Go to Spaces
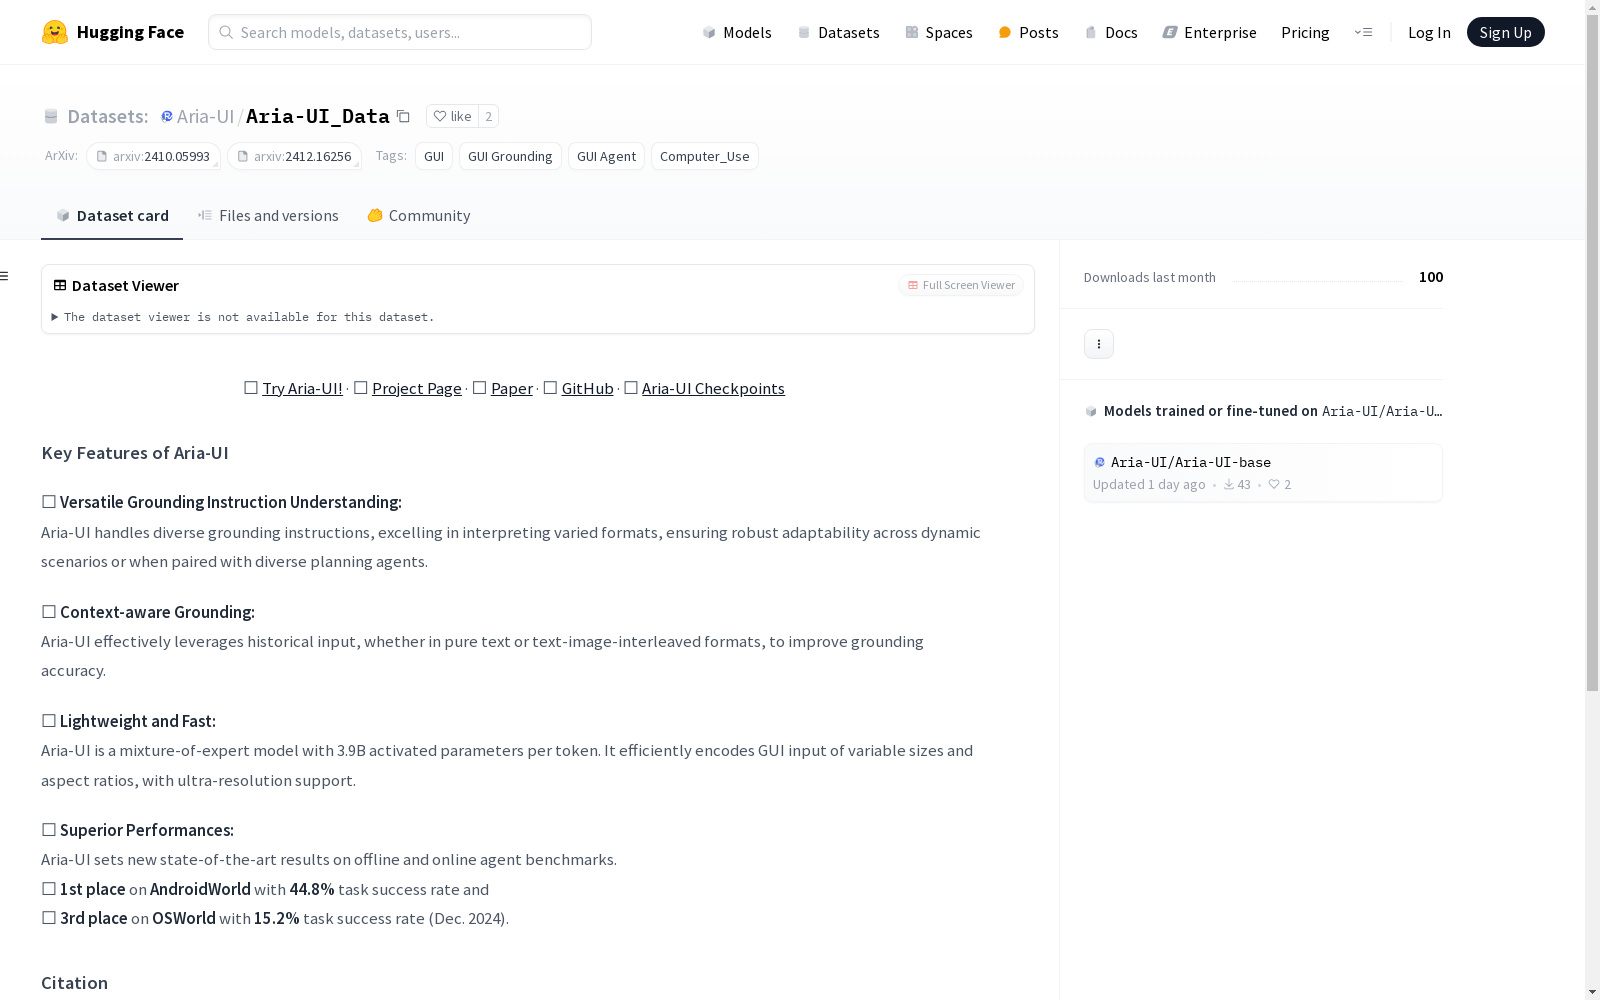The width and height of the screenshot is (1600, 1000). point(938,32)
